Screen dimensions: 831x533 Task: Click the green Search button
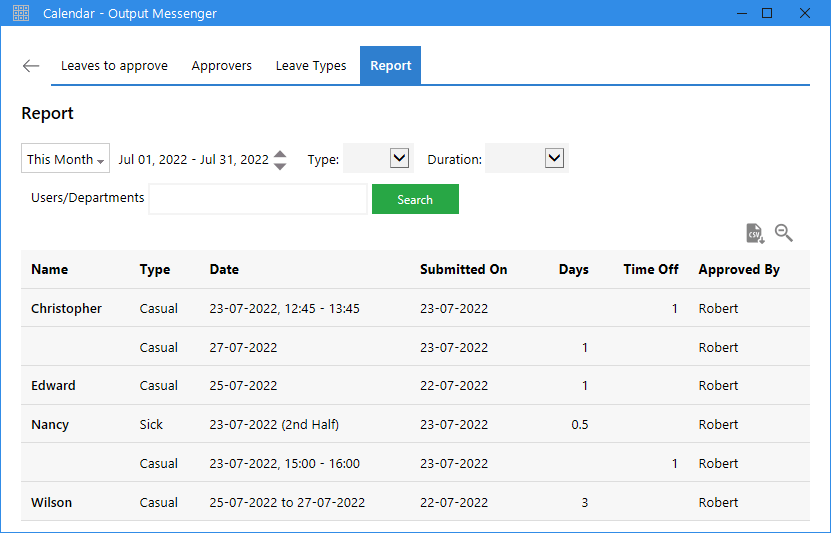(x=415, y=199)
